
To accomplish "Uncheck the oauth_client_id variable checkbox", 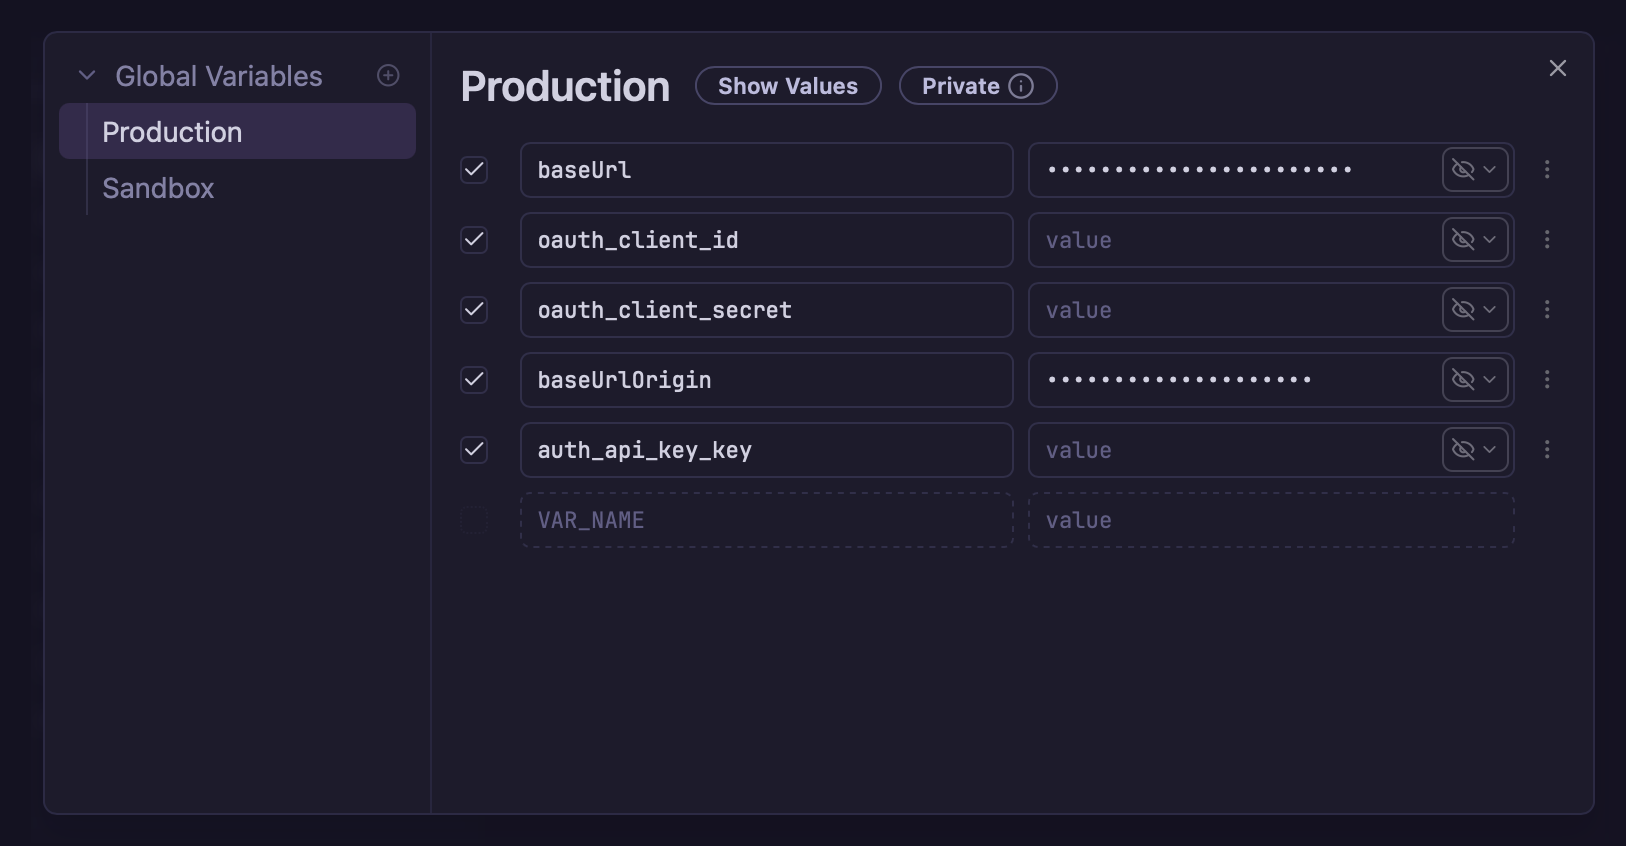I will click(x=474, y=240).
